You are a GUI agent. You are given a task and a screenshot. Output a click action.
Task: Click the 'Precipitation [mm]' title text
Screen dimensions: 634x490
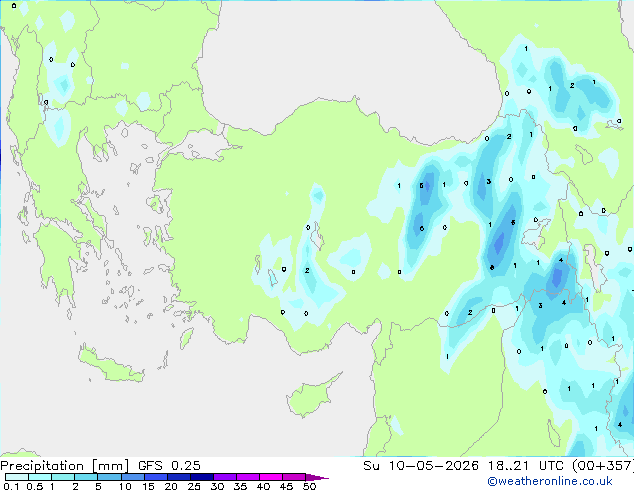pos(65,466)
